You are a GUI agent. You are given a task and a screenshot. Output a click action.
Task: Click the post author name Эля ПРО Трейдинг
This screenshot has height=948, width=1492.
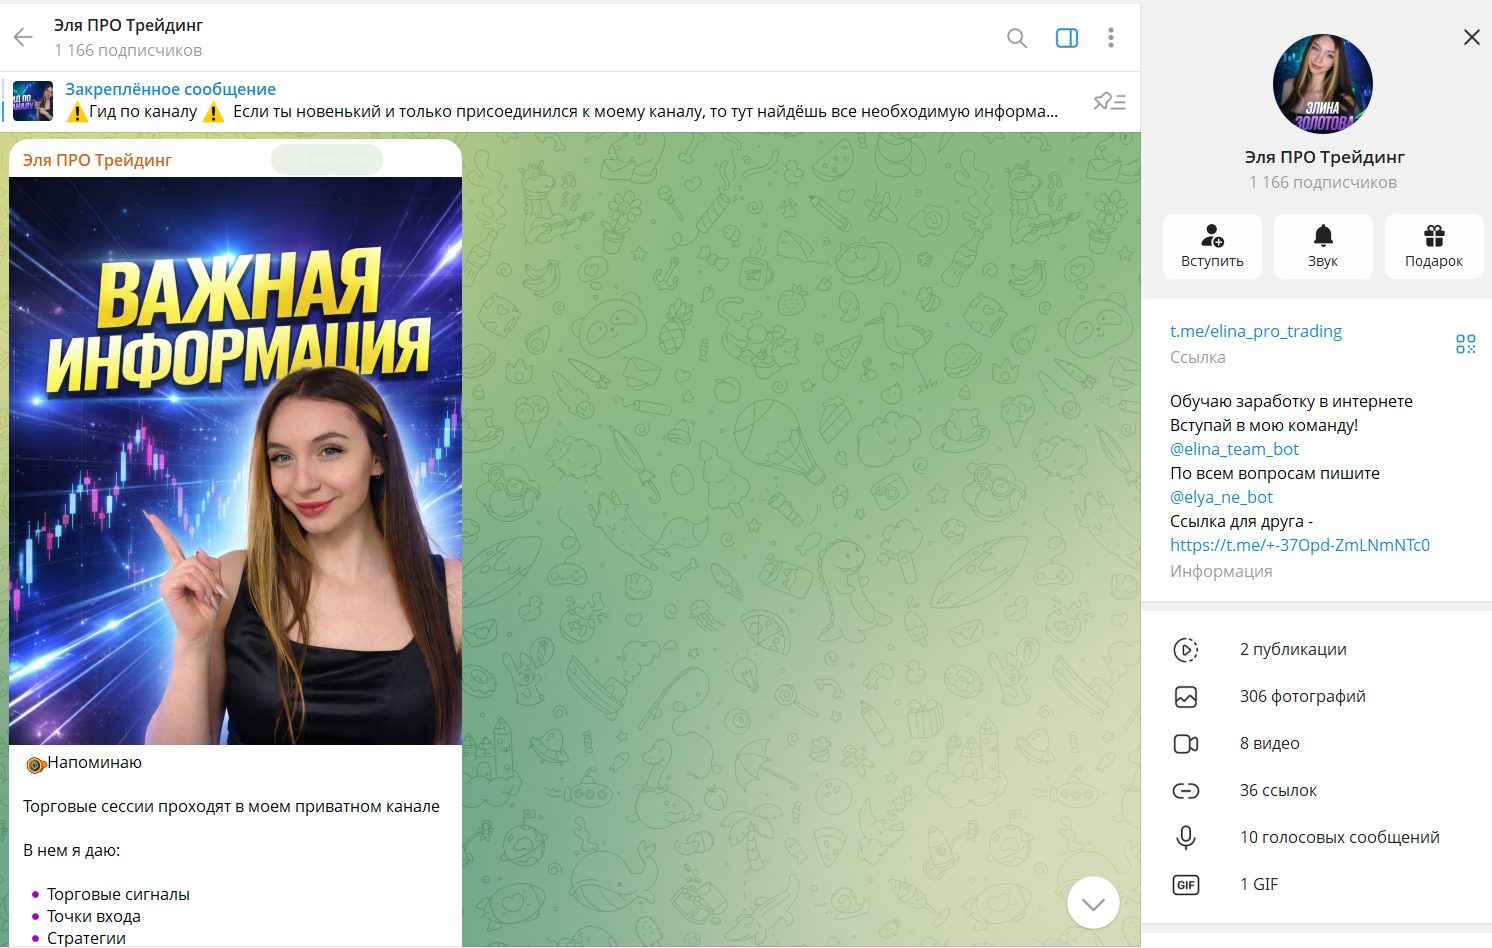[97, 160]
